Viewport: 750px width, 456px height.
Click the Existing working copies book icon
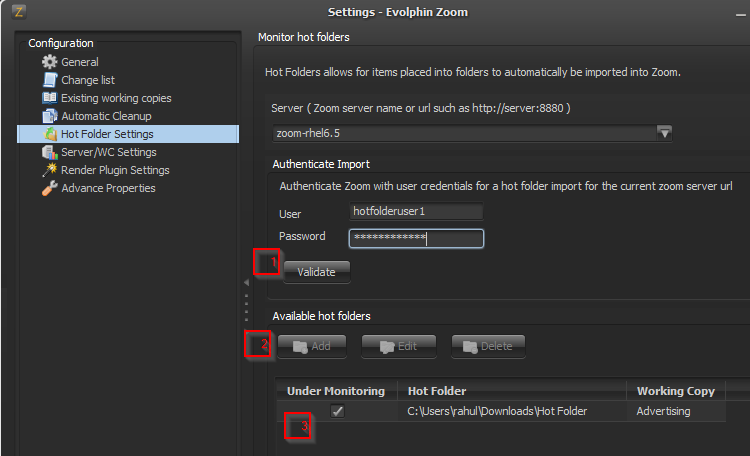(49, 98)
